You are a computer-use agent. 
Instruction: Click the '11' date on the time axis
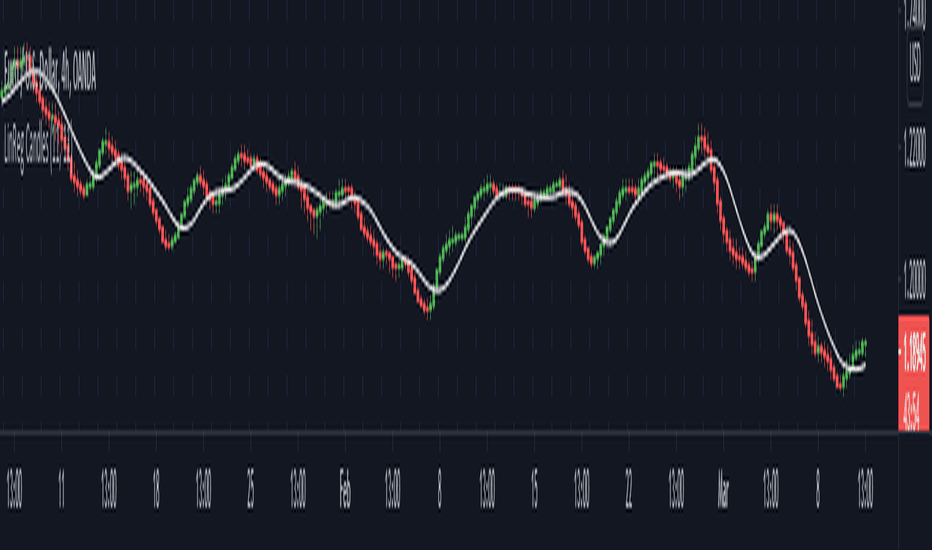(61, 490)
